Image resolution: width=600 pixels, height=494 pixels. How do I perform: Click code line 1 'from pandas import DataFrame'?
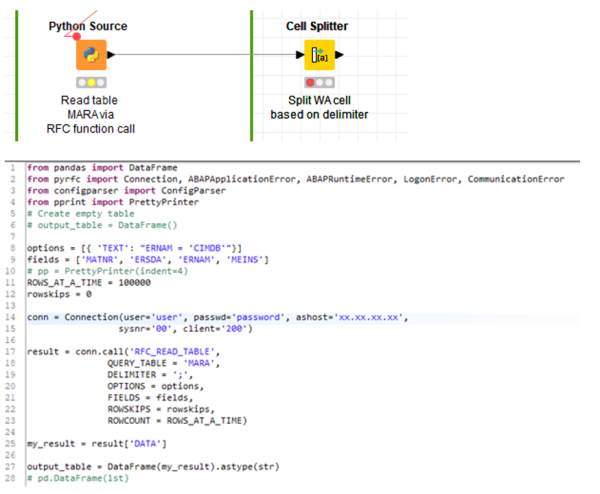102,168
